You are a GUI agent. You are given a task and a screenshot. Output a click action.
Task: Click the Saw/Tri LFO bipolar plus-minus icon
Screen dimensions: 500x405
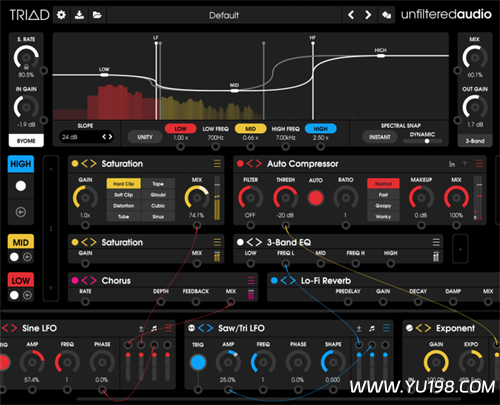point(359,329)
